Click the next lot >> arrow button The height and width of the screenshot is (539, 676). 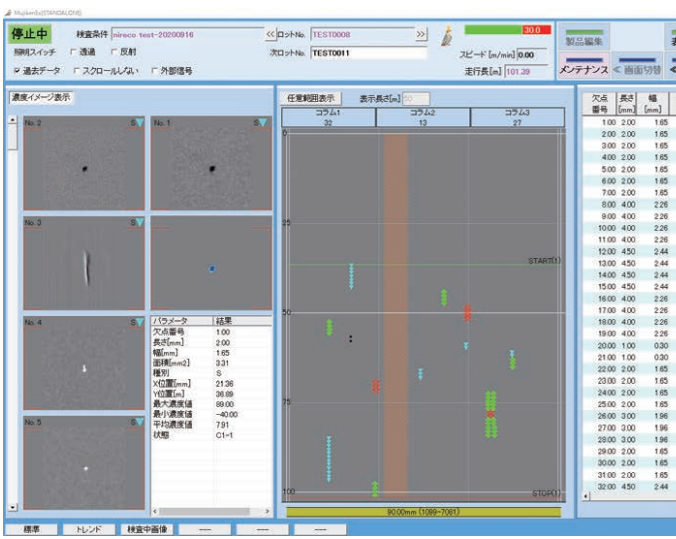(x=421, y=35)
